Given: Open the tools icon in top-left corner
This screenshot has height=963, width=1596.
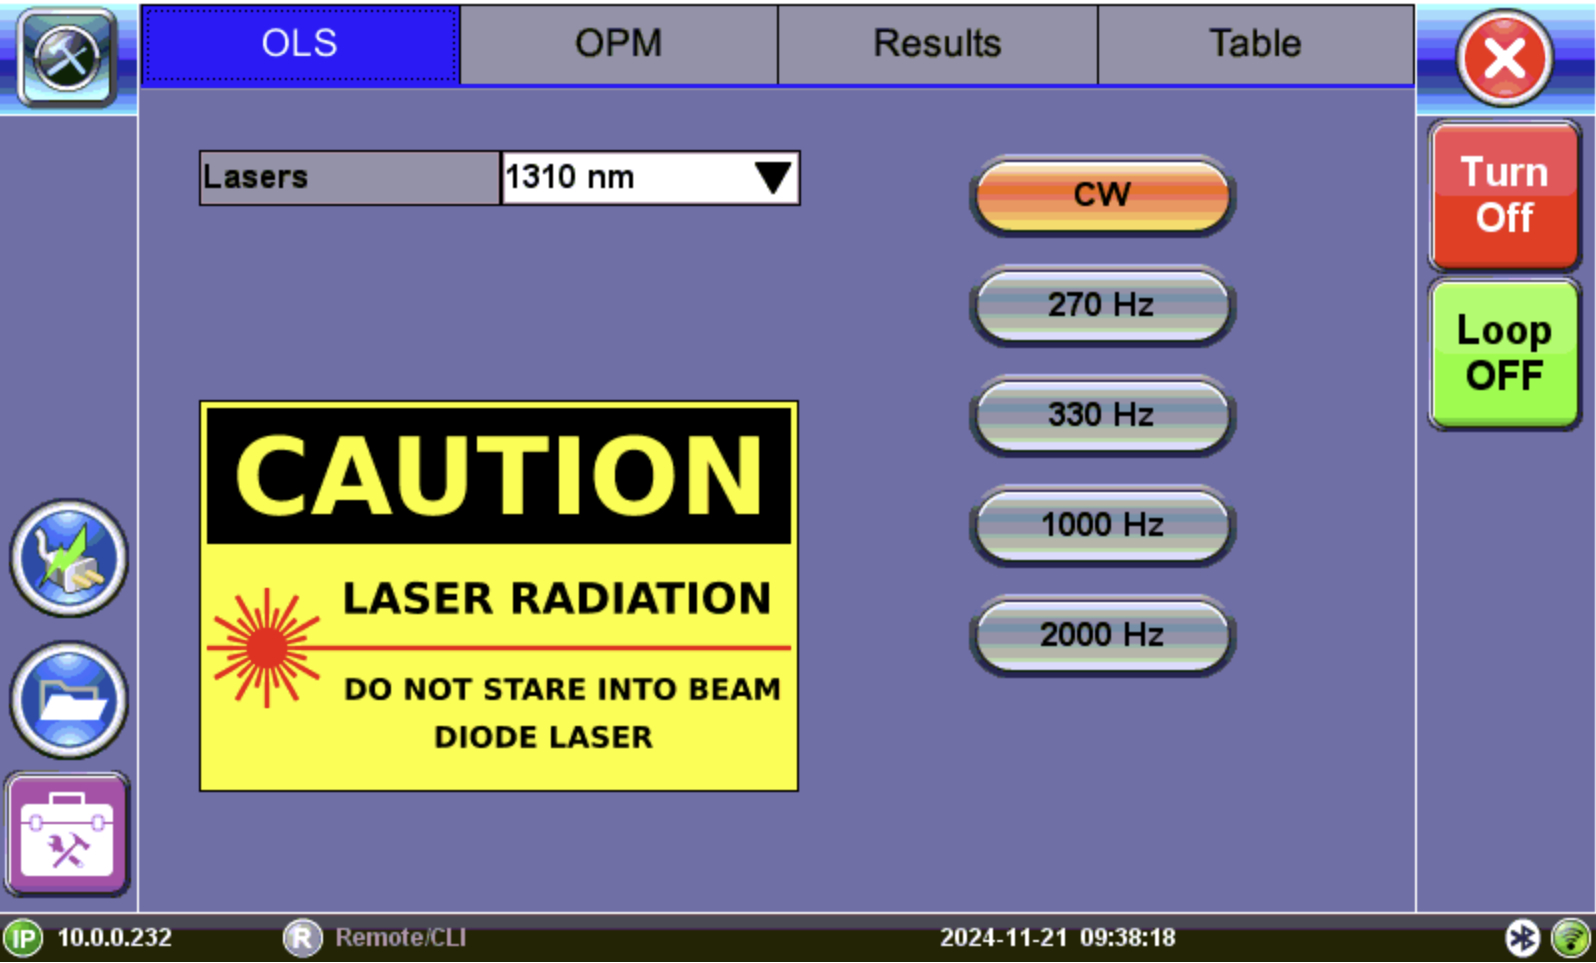Looking at the screenshot, I should click(67, 57).
